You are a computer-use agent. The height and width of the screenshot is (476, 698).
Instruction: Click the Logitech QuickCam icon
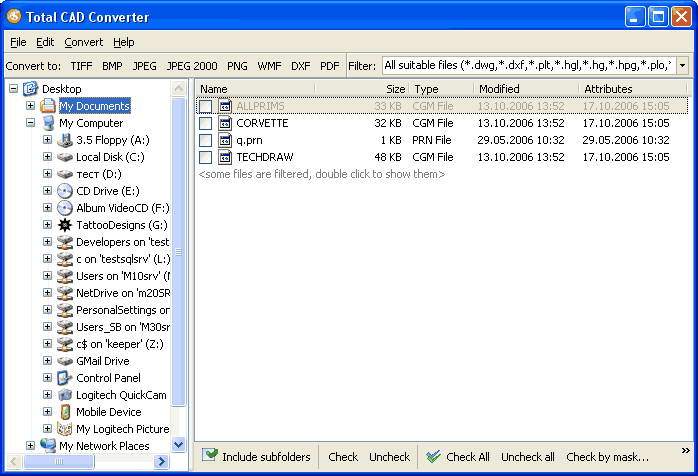[65, 395]
